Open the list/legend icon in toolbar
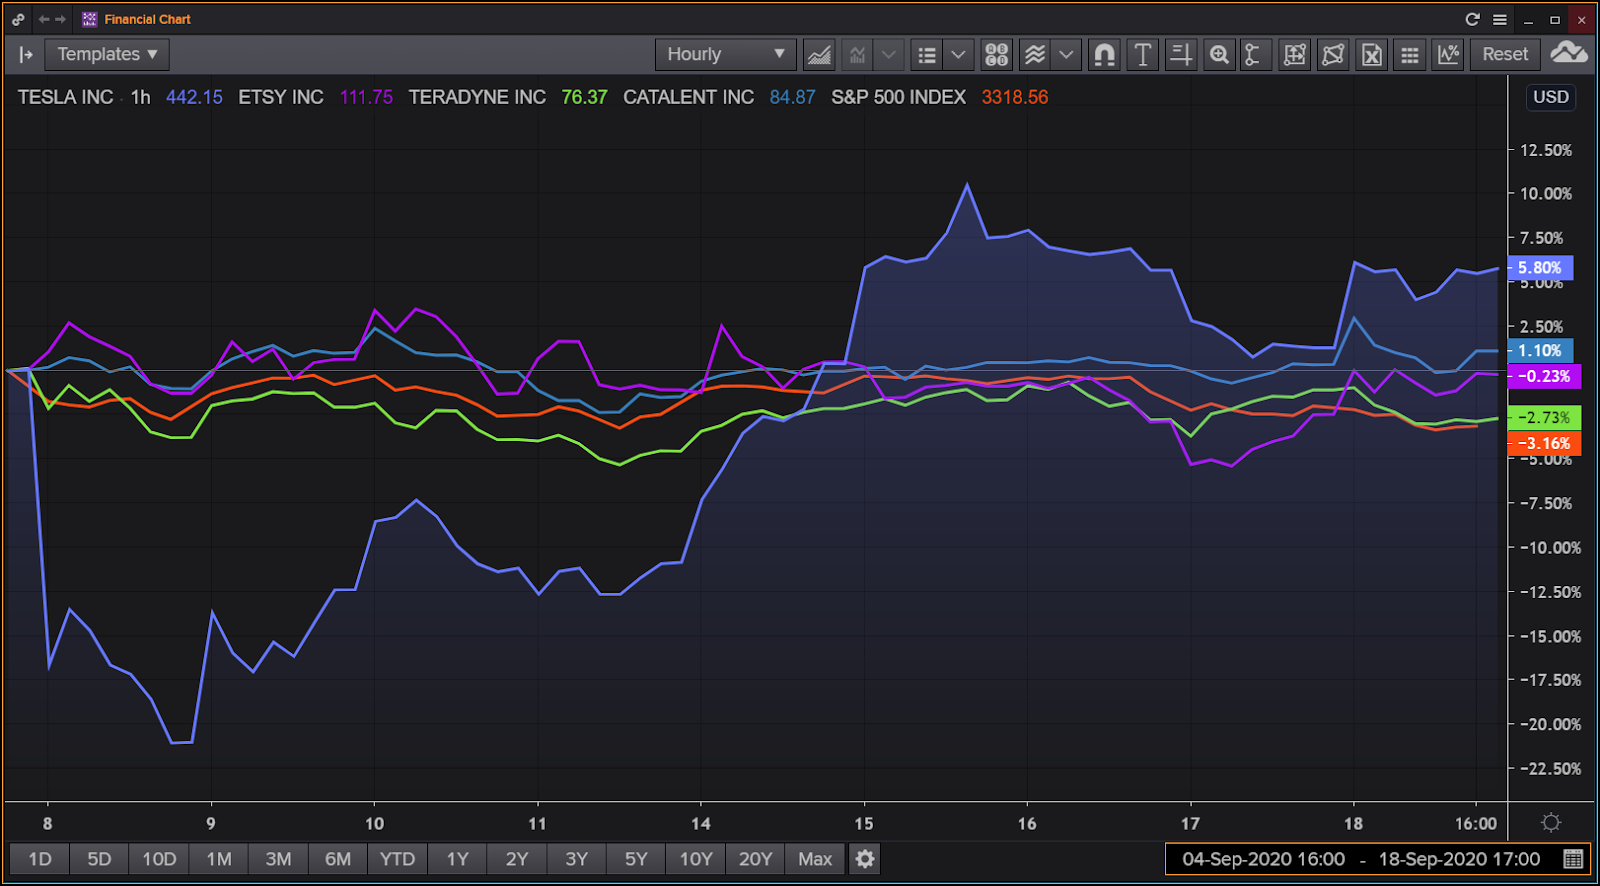Image resolution: width=1600 pixels, height=886 pixels. [927, 55]
